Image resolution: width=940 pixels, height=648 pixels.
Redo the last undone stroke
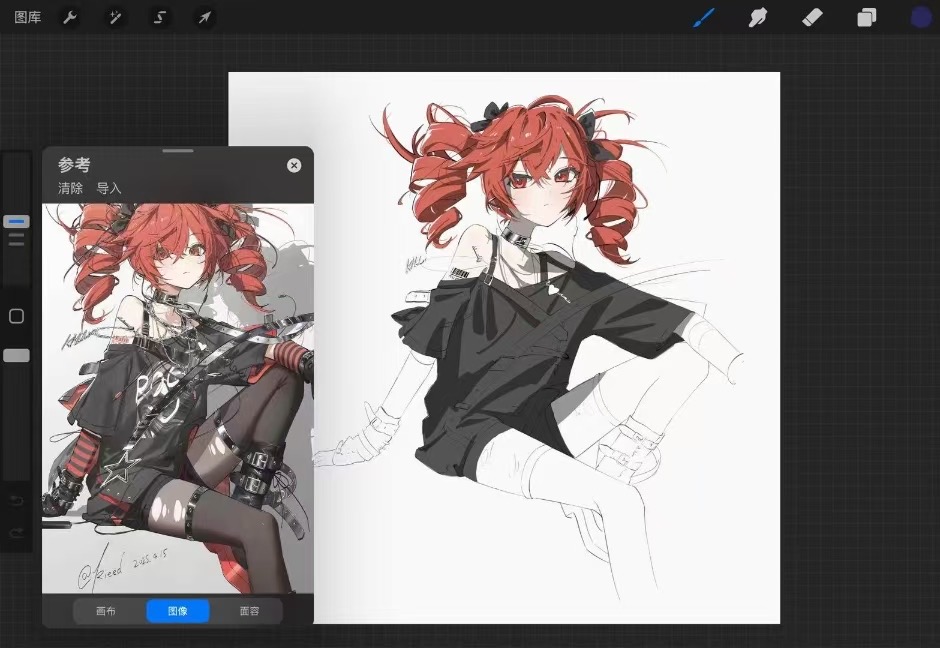pos(16,532)
